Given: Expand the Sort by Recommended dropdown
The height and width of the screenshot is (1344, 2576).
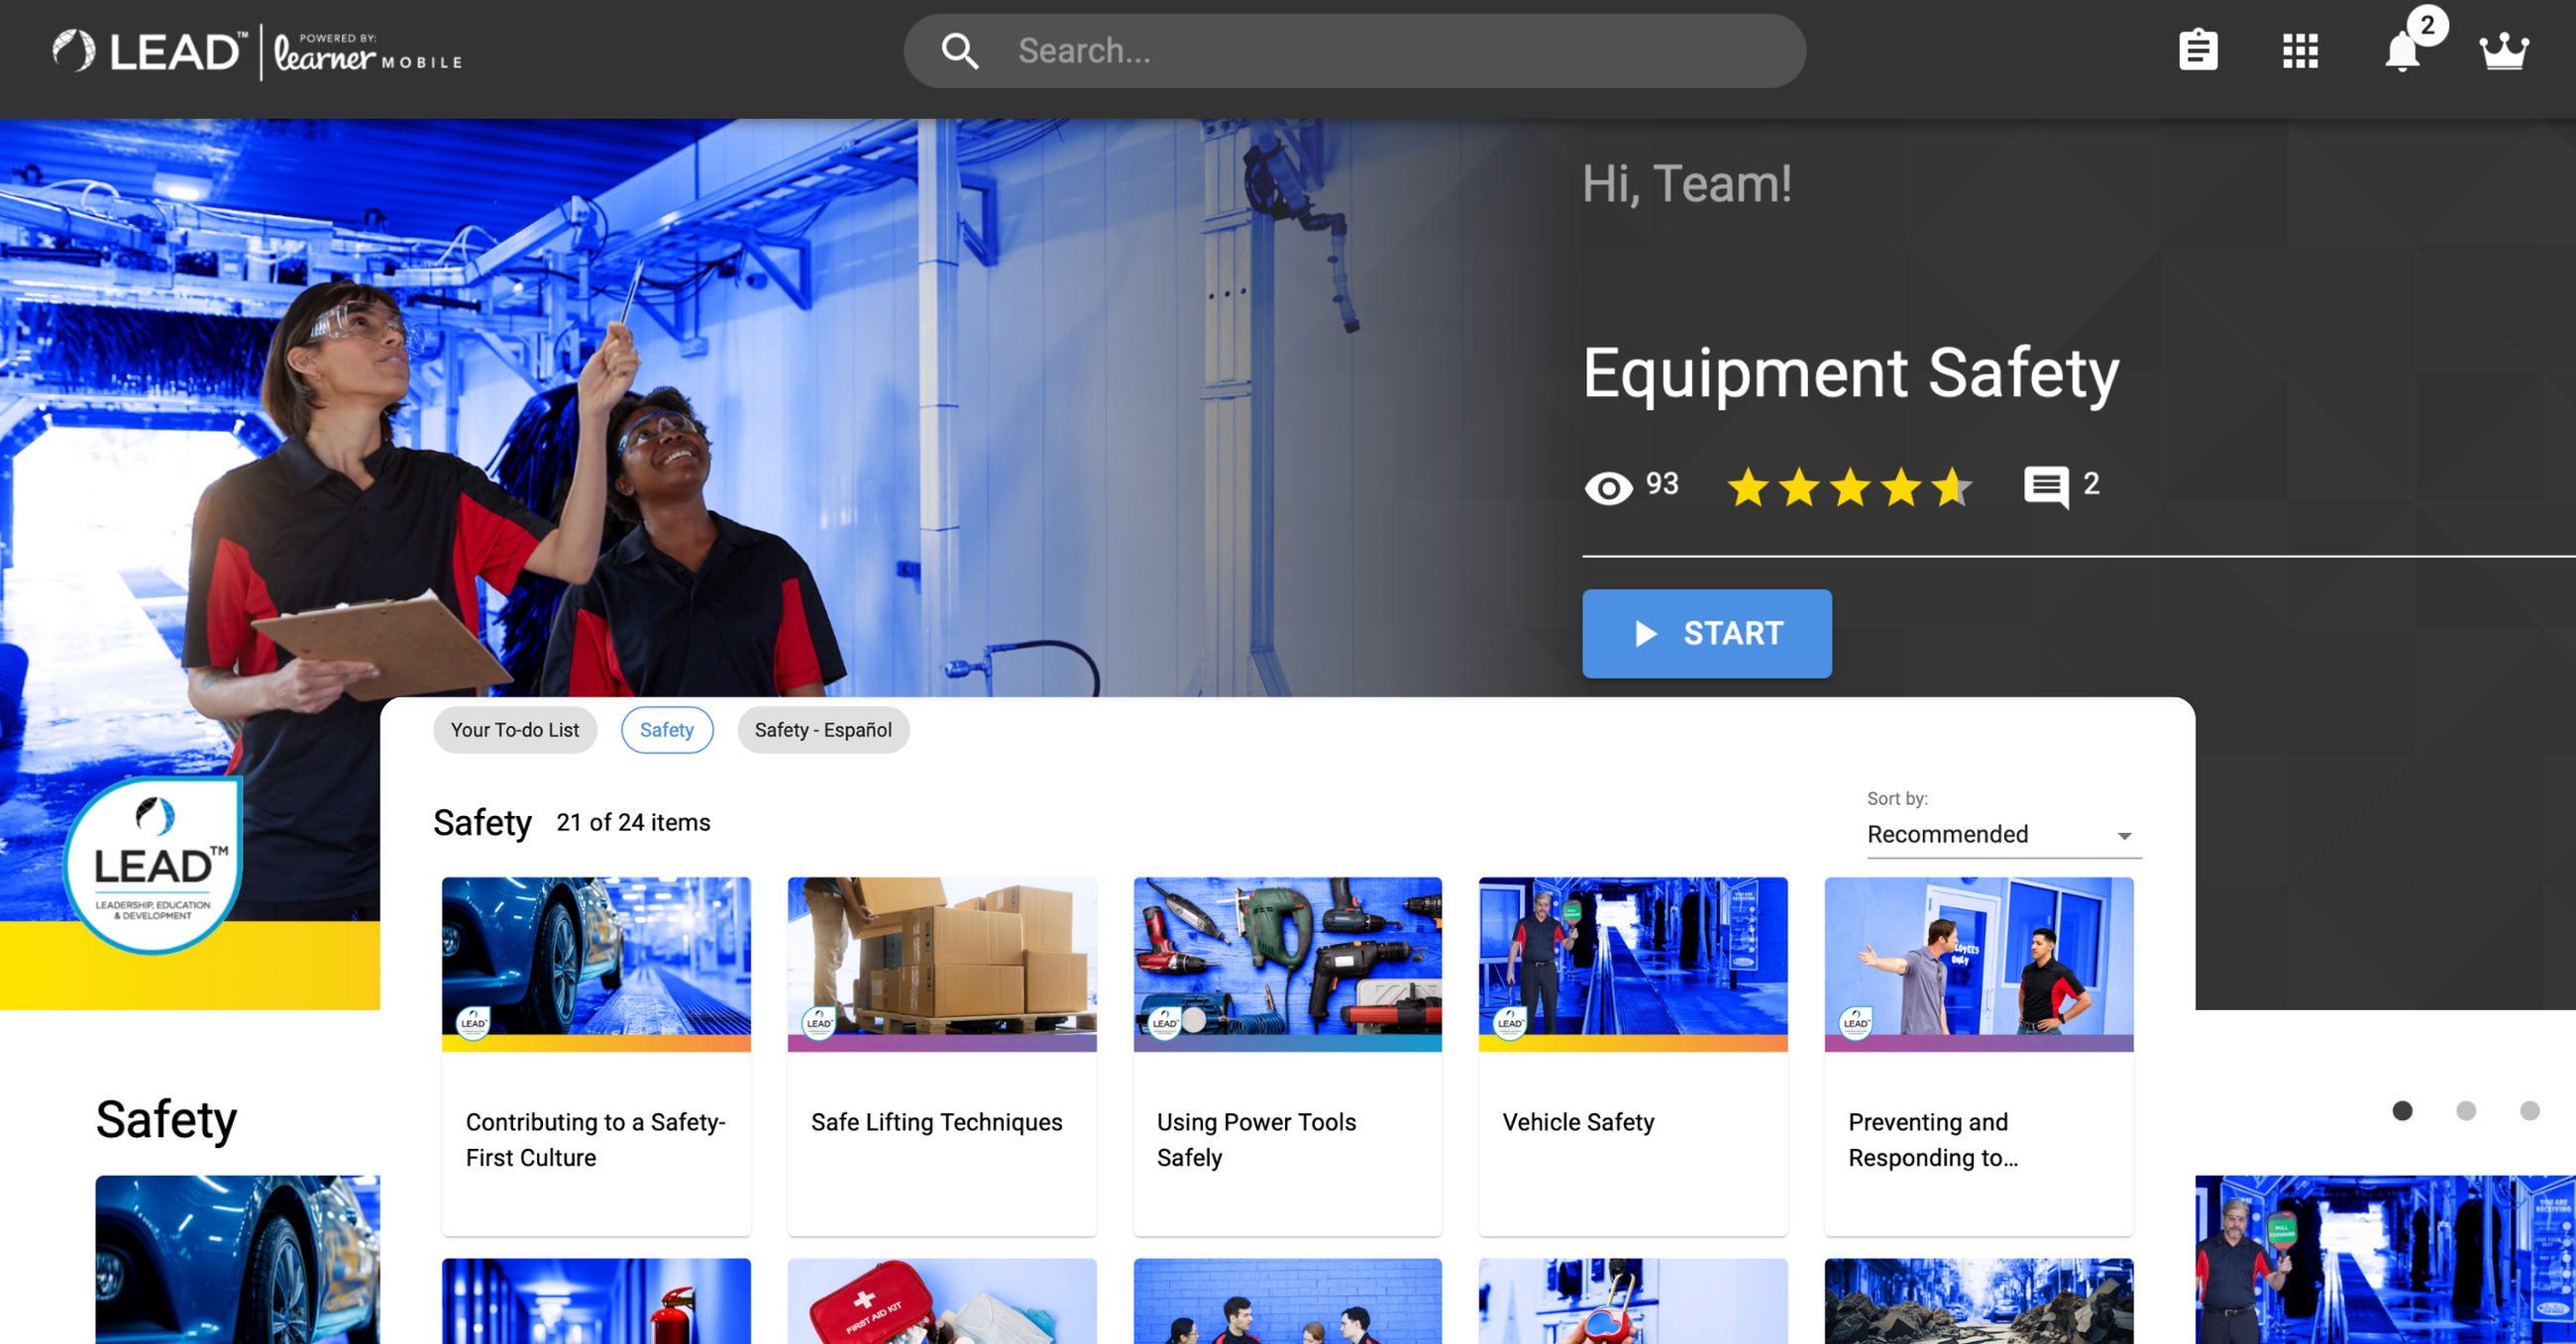Looking at the screenshot, I should 2002,834.
